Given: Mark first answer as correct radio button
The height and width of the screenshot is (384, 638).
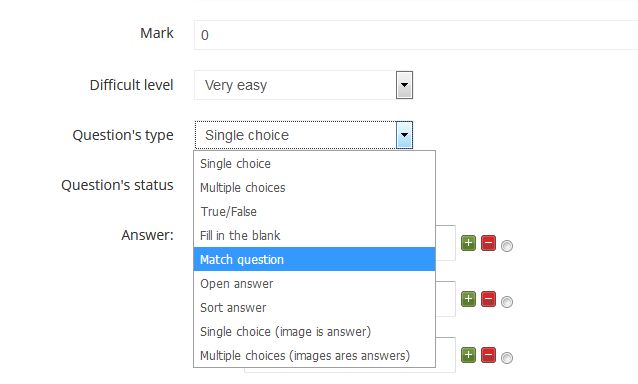Looking at the screenshot, I should coord(507,246).
